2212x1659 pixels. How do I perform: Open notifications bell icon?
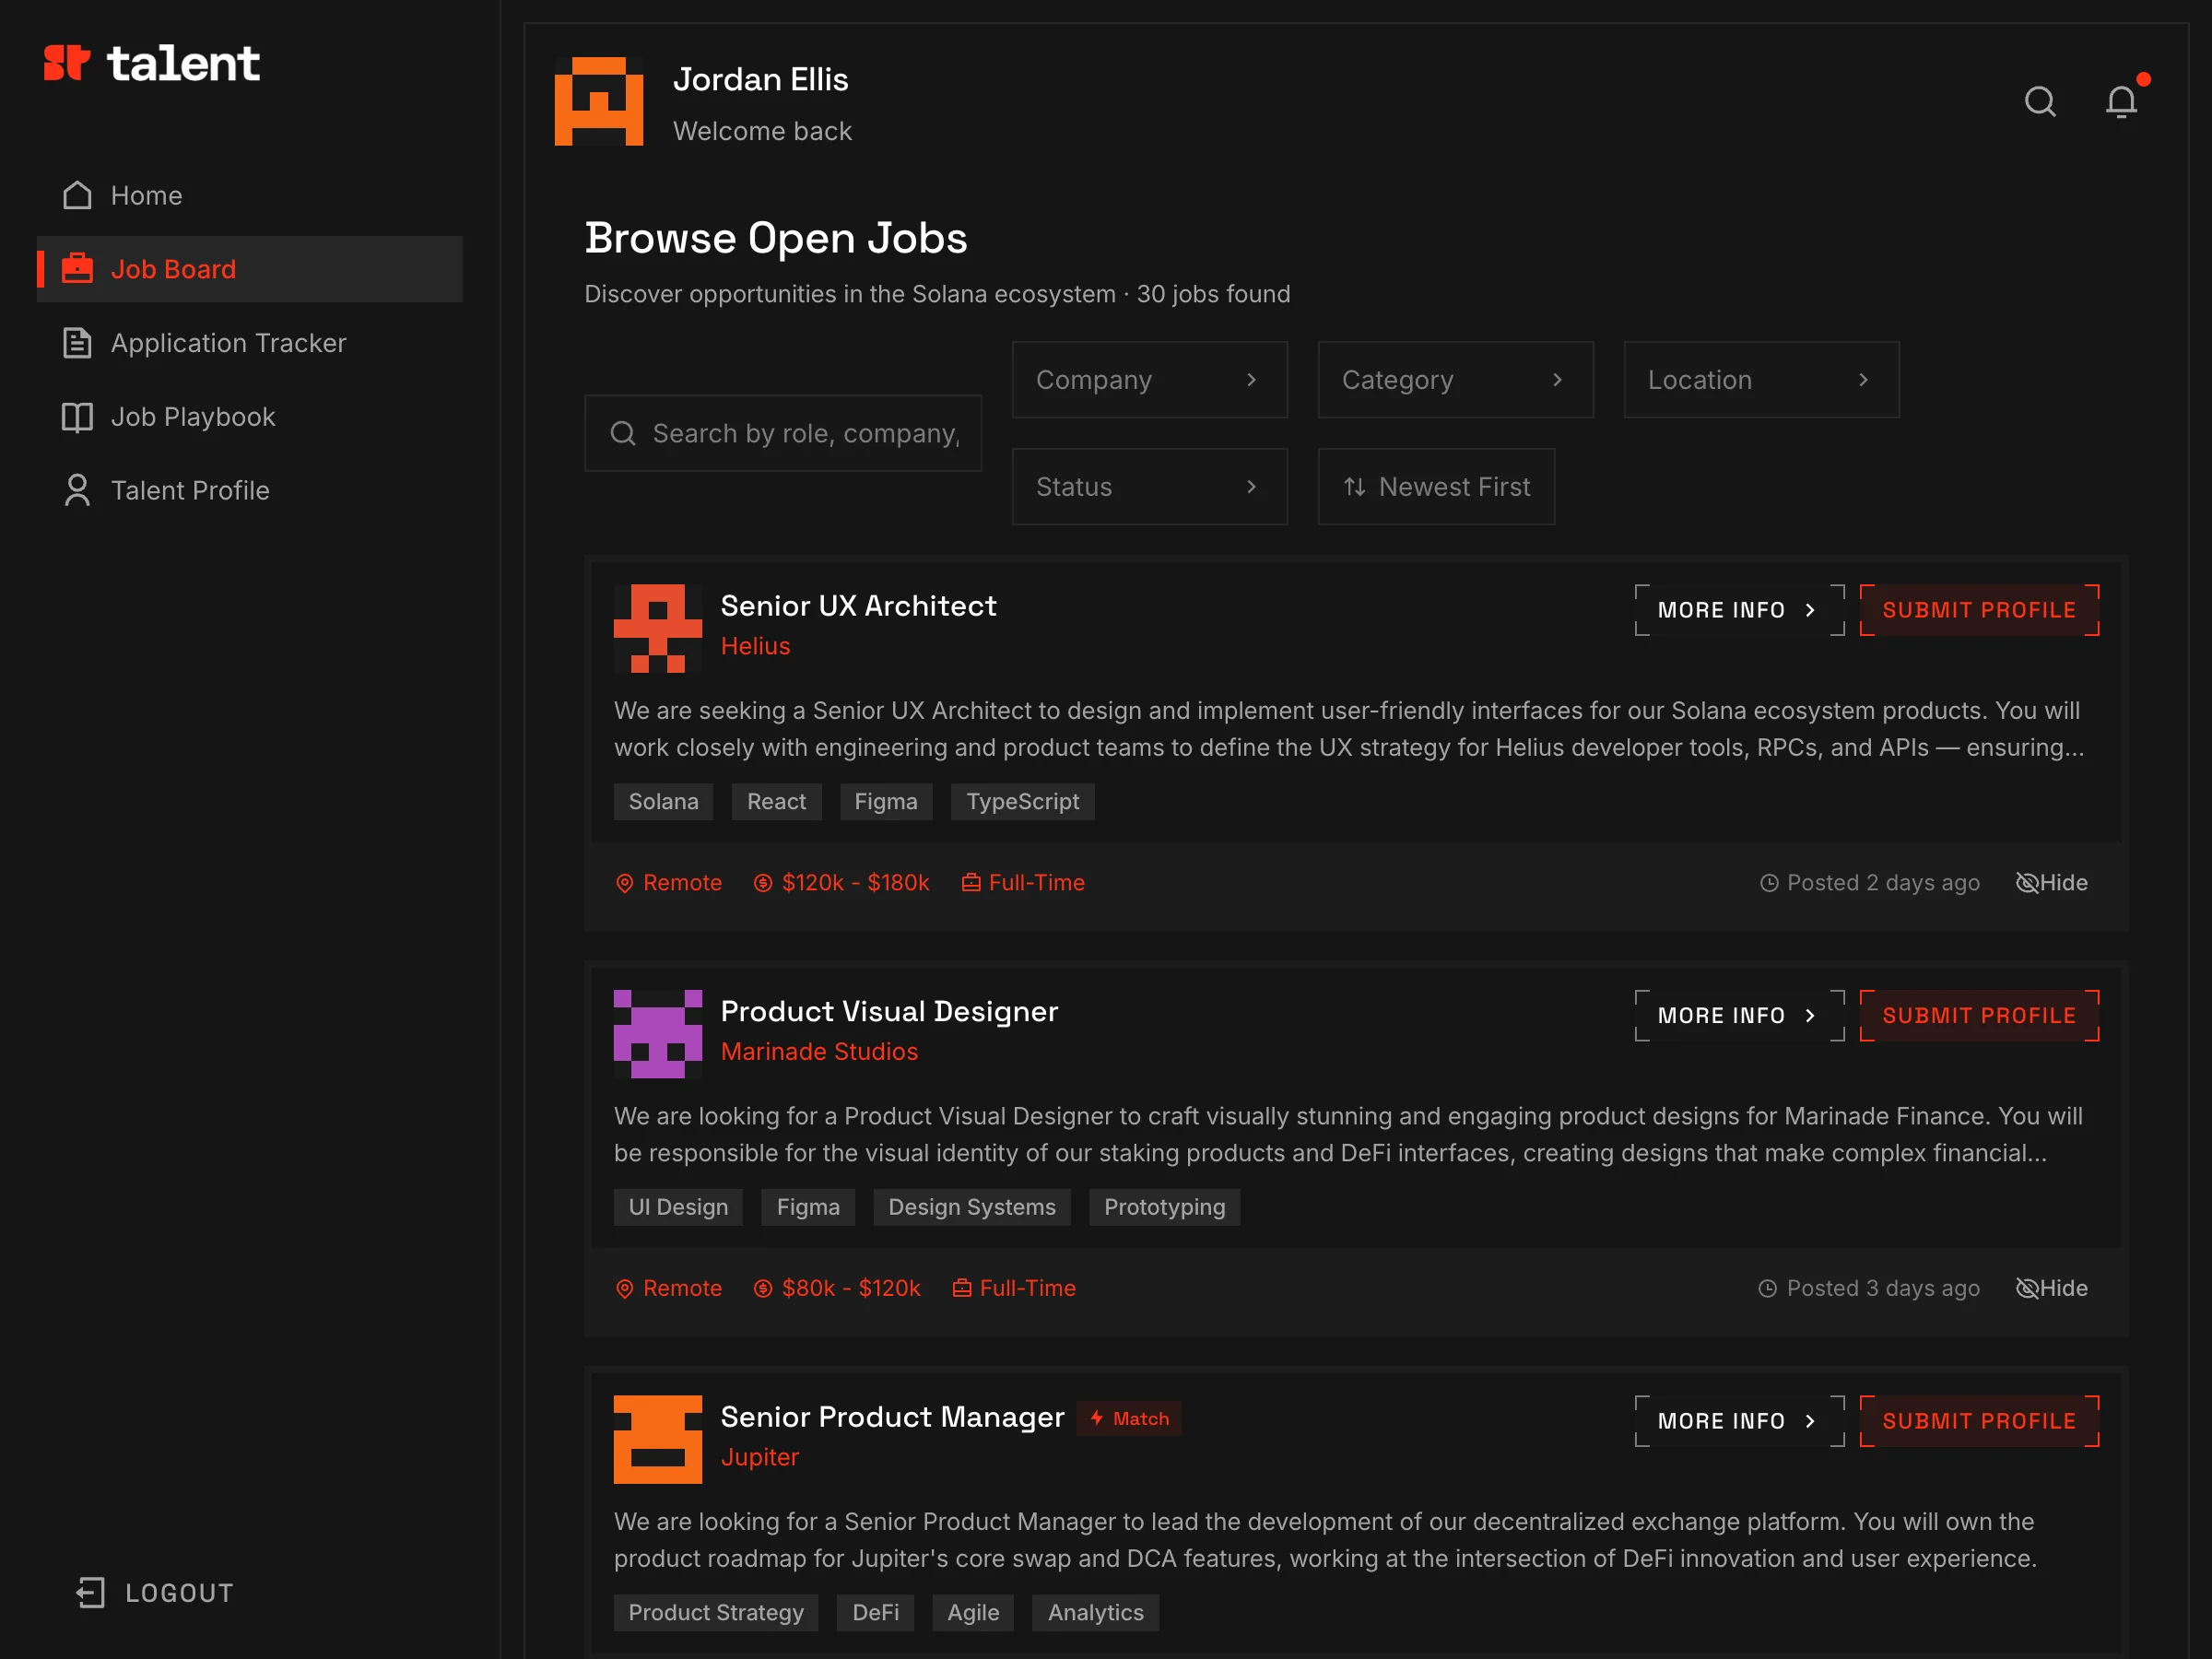2121,102
